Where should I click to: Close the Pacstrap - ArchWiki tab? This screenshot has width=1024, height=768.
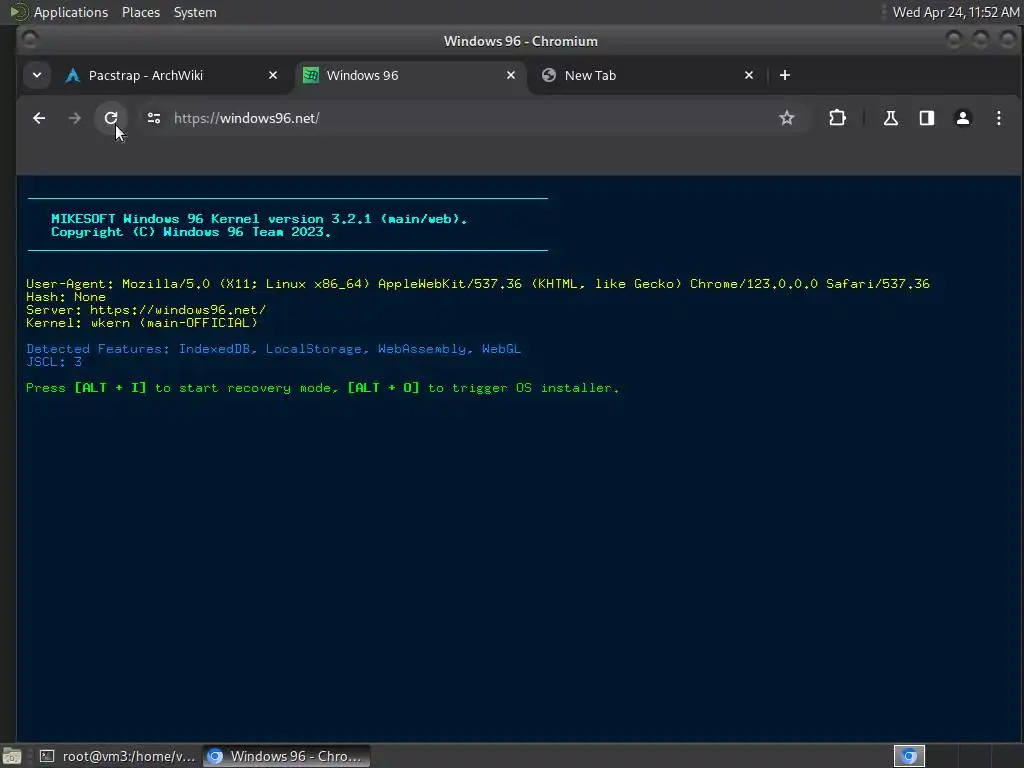point(273,75)
